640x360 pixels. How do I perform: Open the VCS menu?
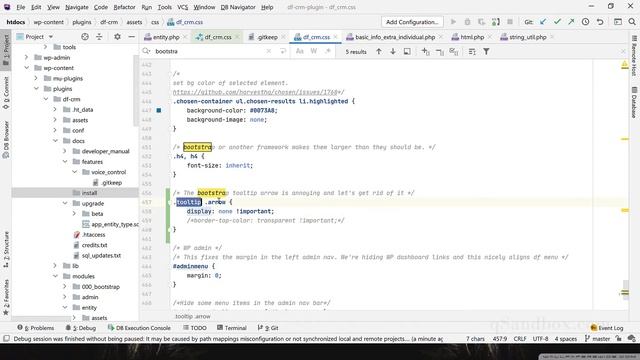pos(182,7)
